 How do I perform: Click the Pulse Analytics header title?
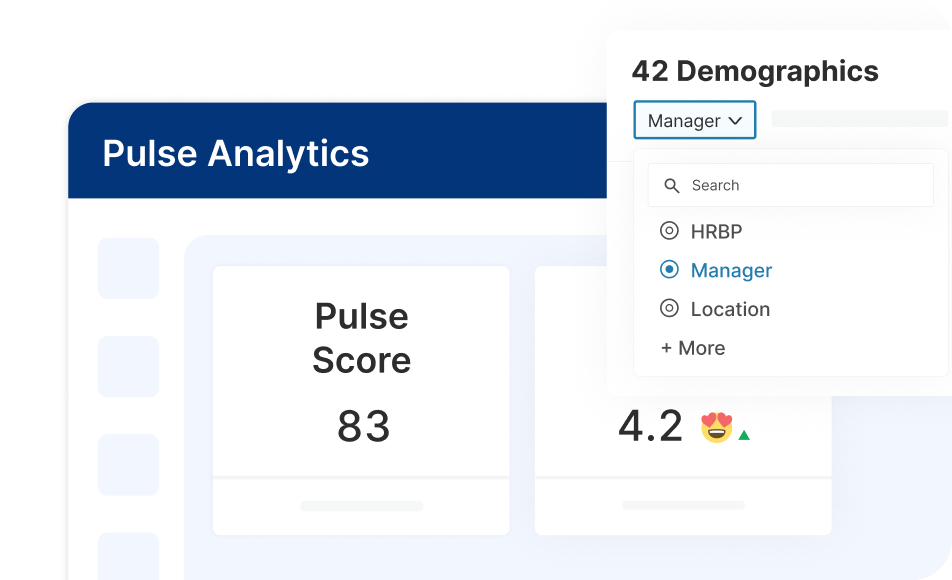pos(236,153)
